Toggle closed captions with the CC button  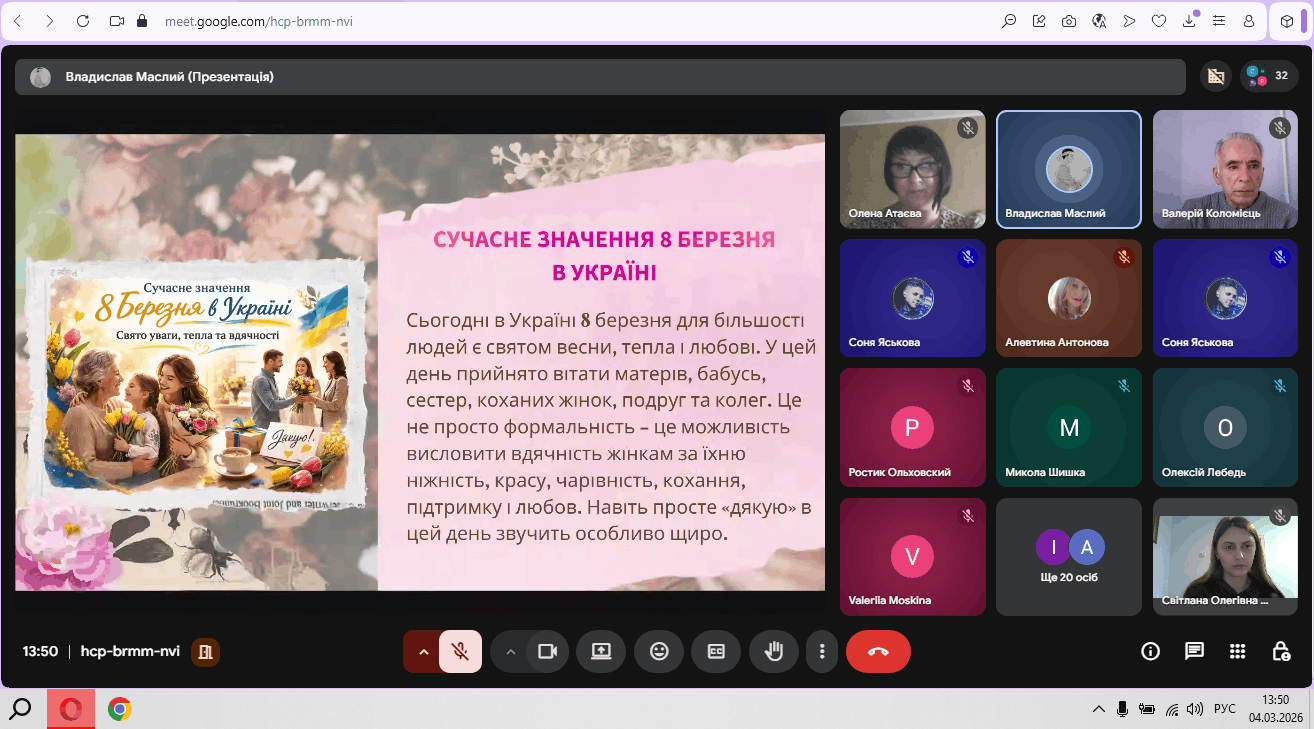[x=716, y=651]
